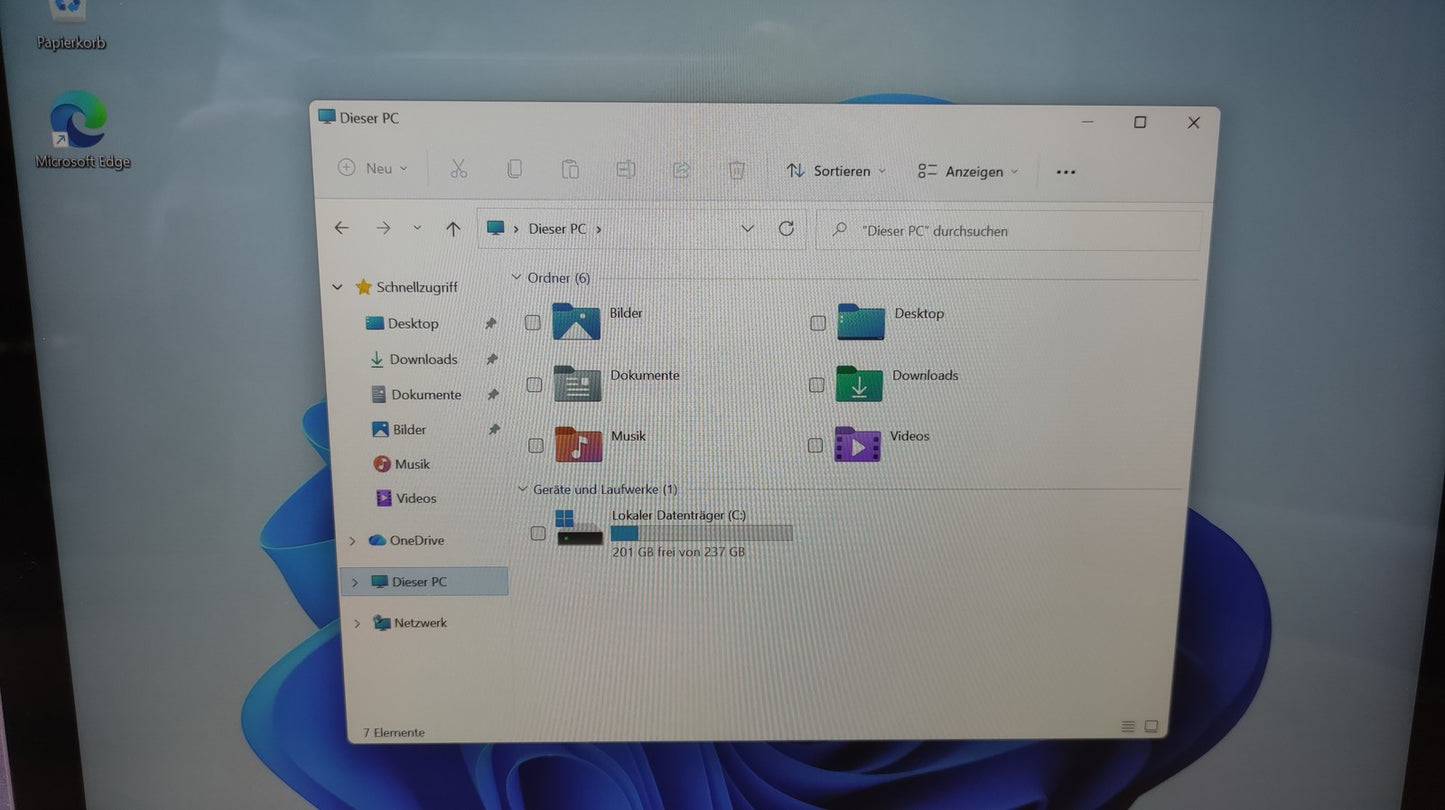
Task: Click the Share icon in toolbar
Action: tap(681, 170)
